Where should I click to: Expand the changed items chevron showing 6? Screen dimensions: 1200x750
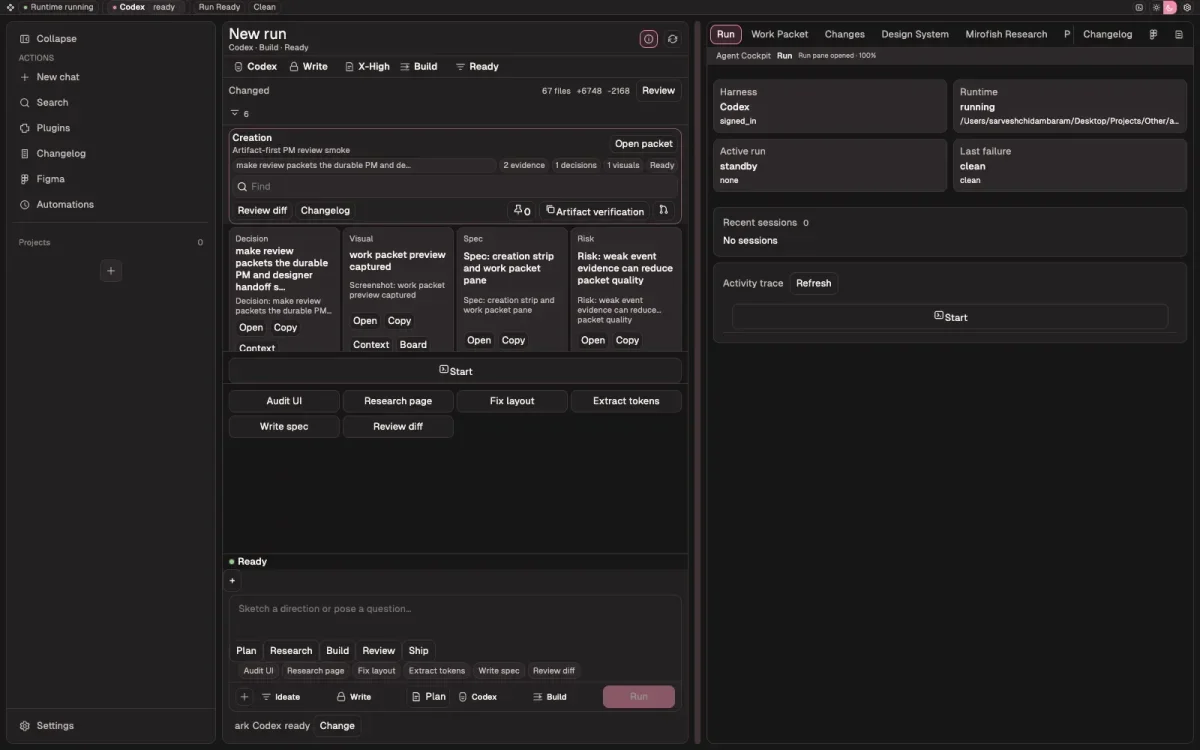[x=240, y=113]
